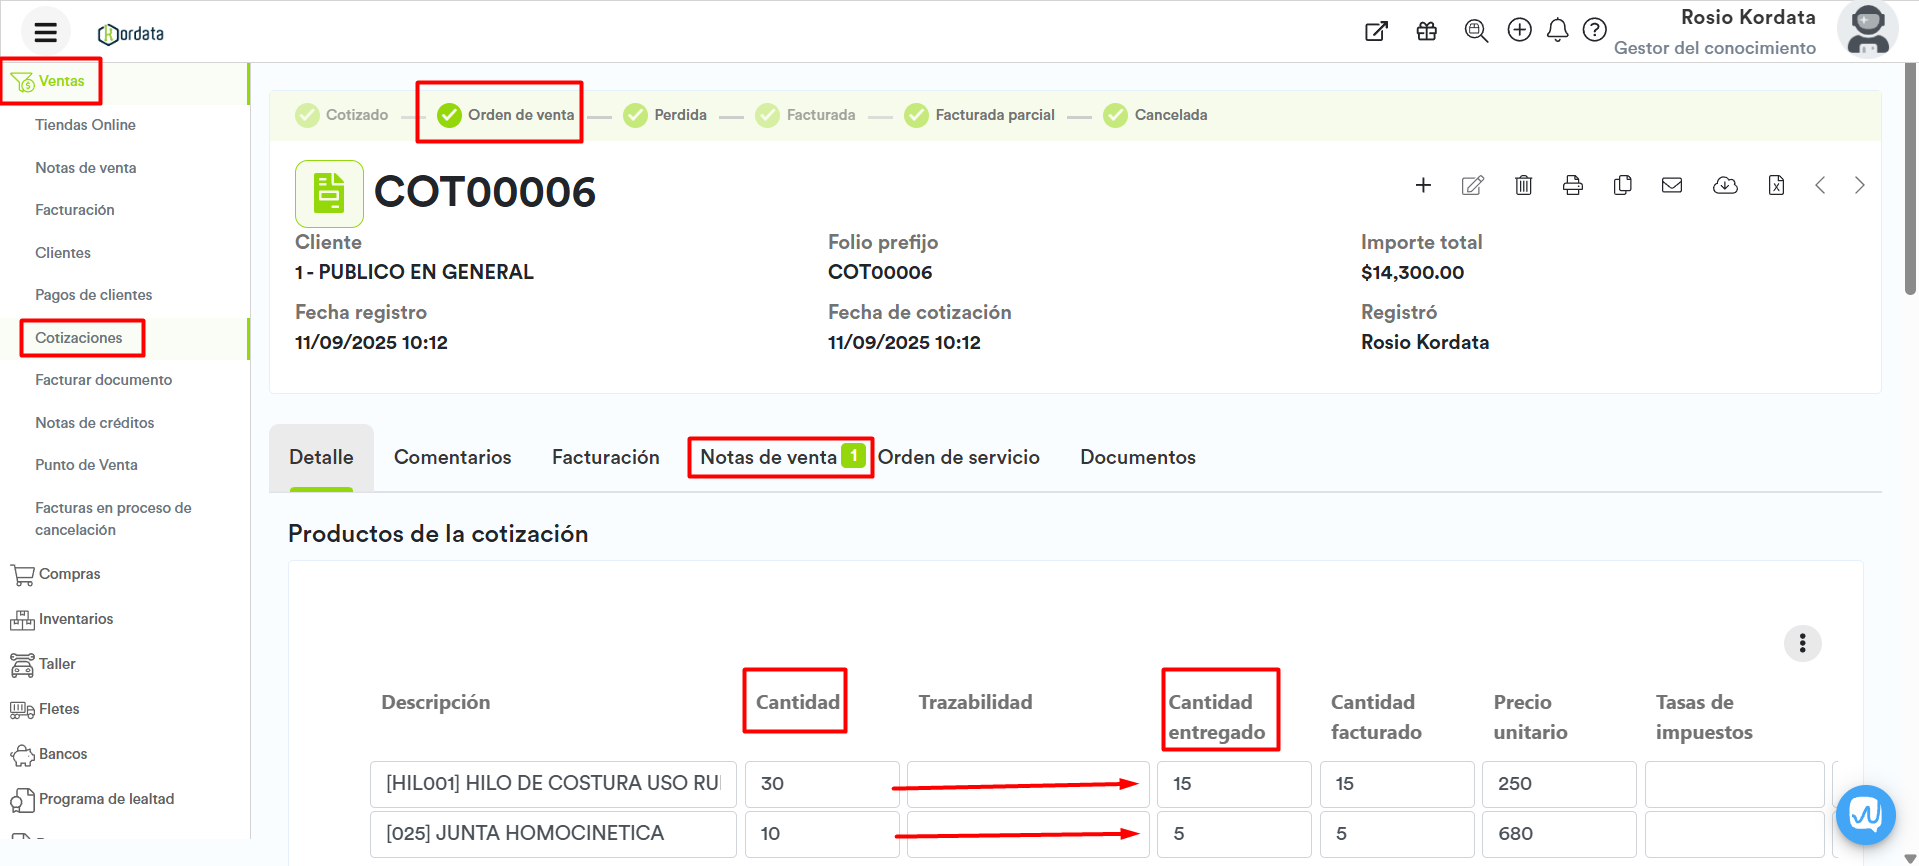
Task: Select the Cancelada status step
Action: [x=1156, y=115]
